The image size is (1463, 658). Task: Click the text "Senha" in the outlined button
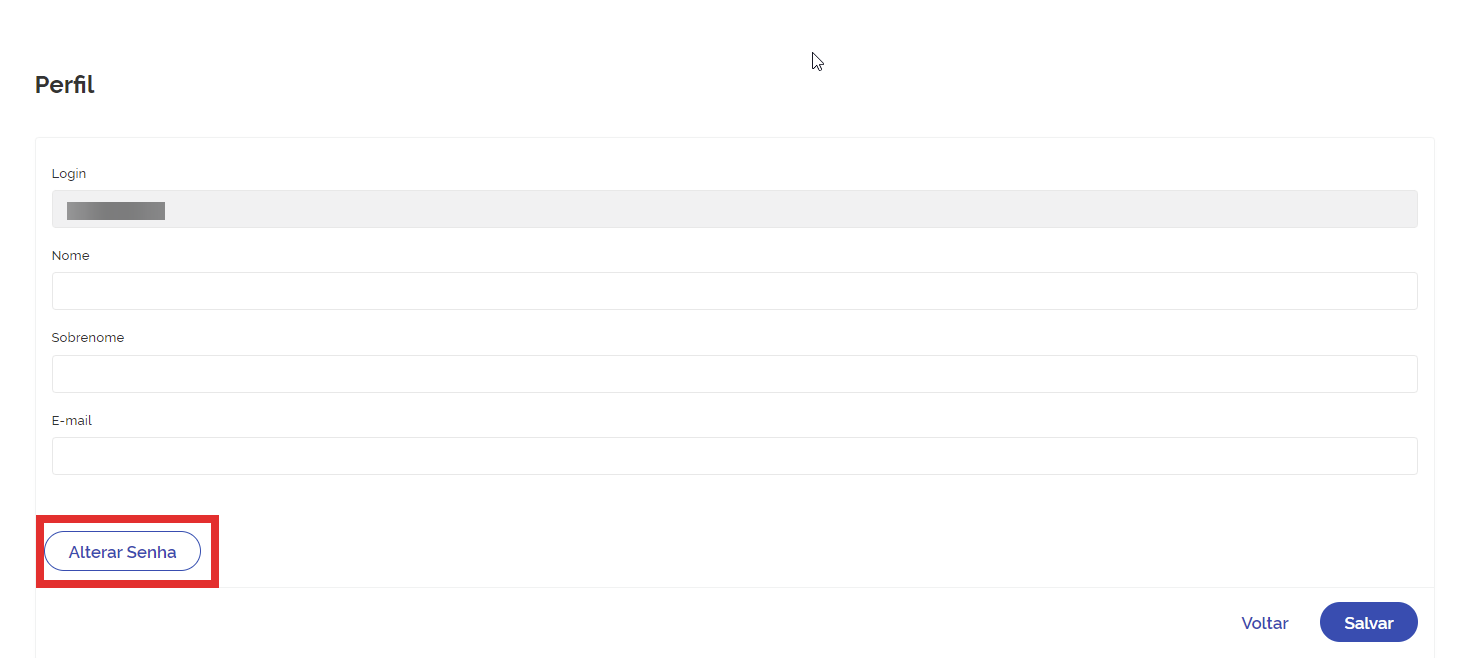click(x=152, y=552)
